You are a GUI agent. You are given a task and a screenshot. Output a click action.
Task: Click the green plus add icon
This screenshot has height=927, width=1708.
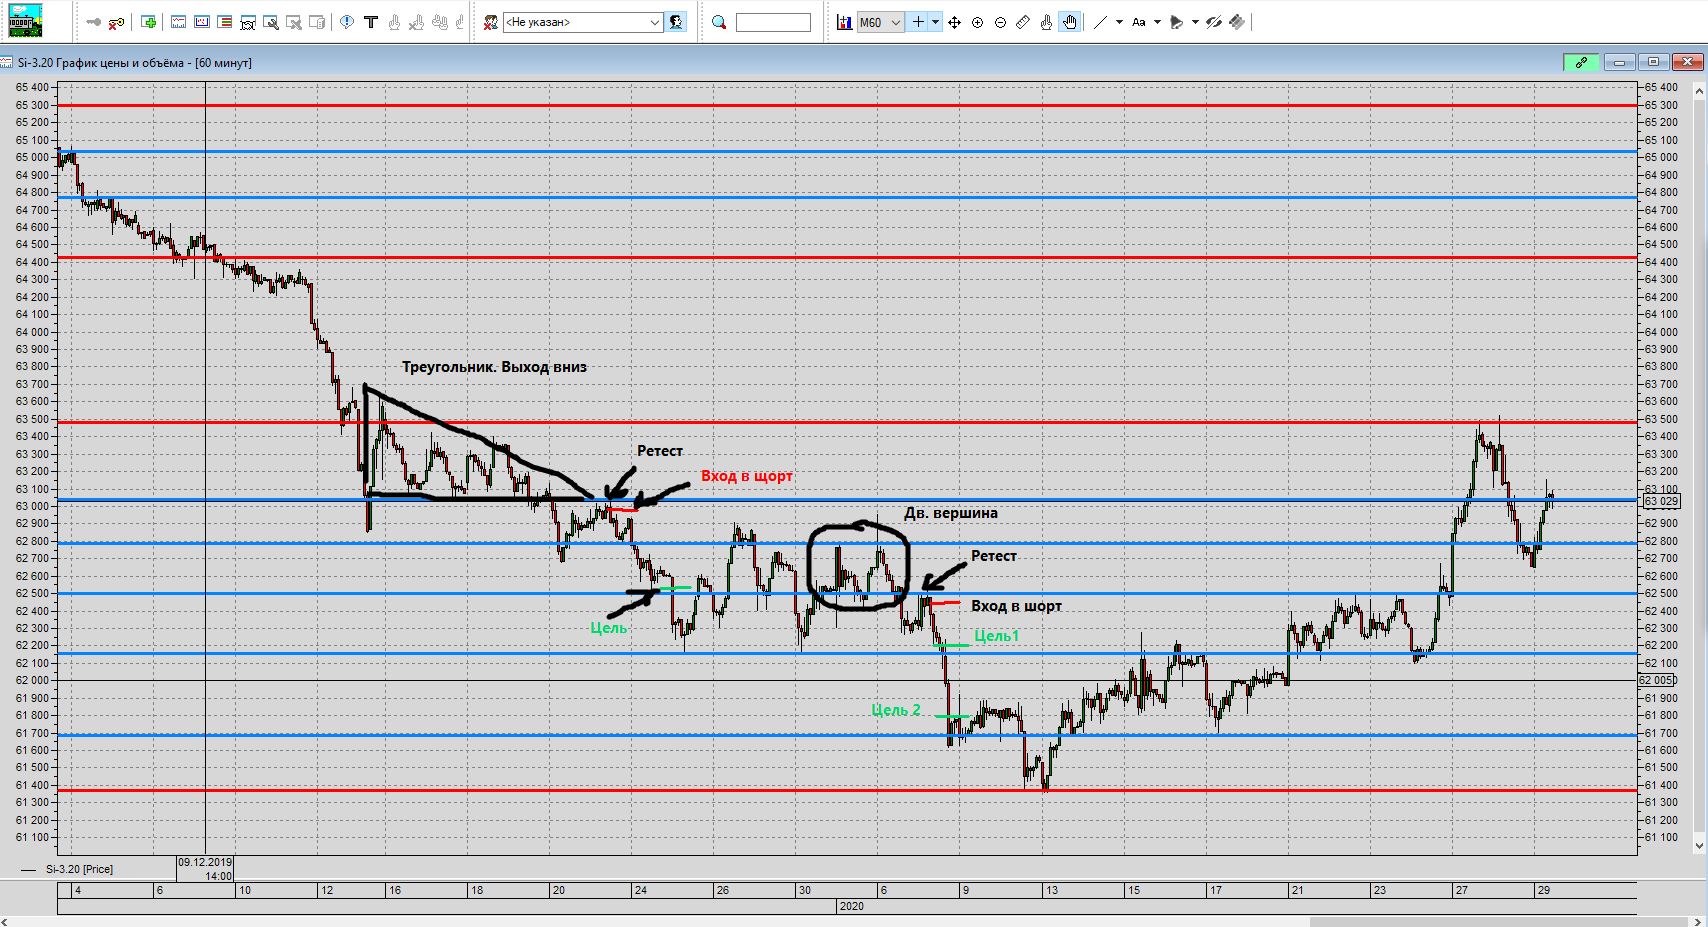click(x=149, y=22)
